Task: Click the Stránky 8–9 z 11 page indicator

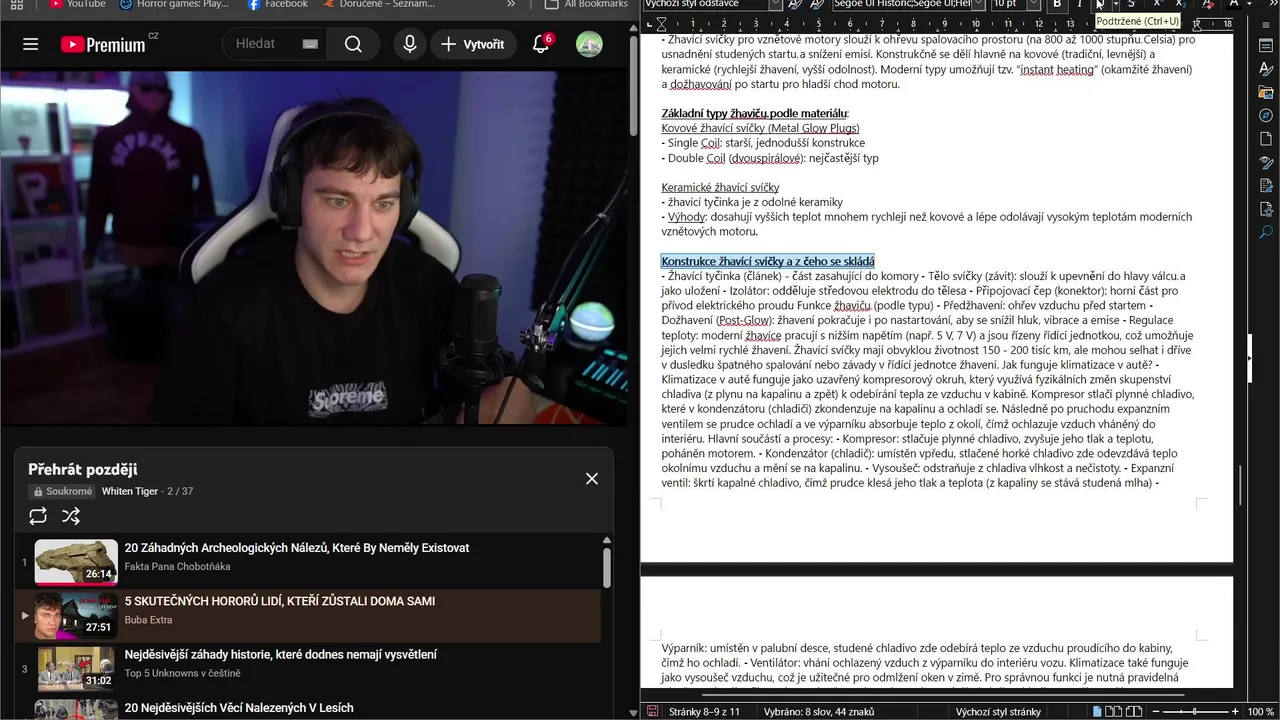Action: tap(705, 712)
